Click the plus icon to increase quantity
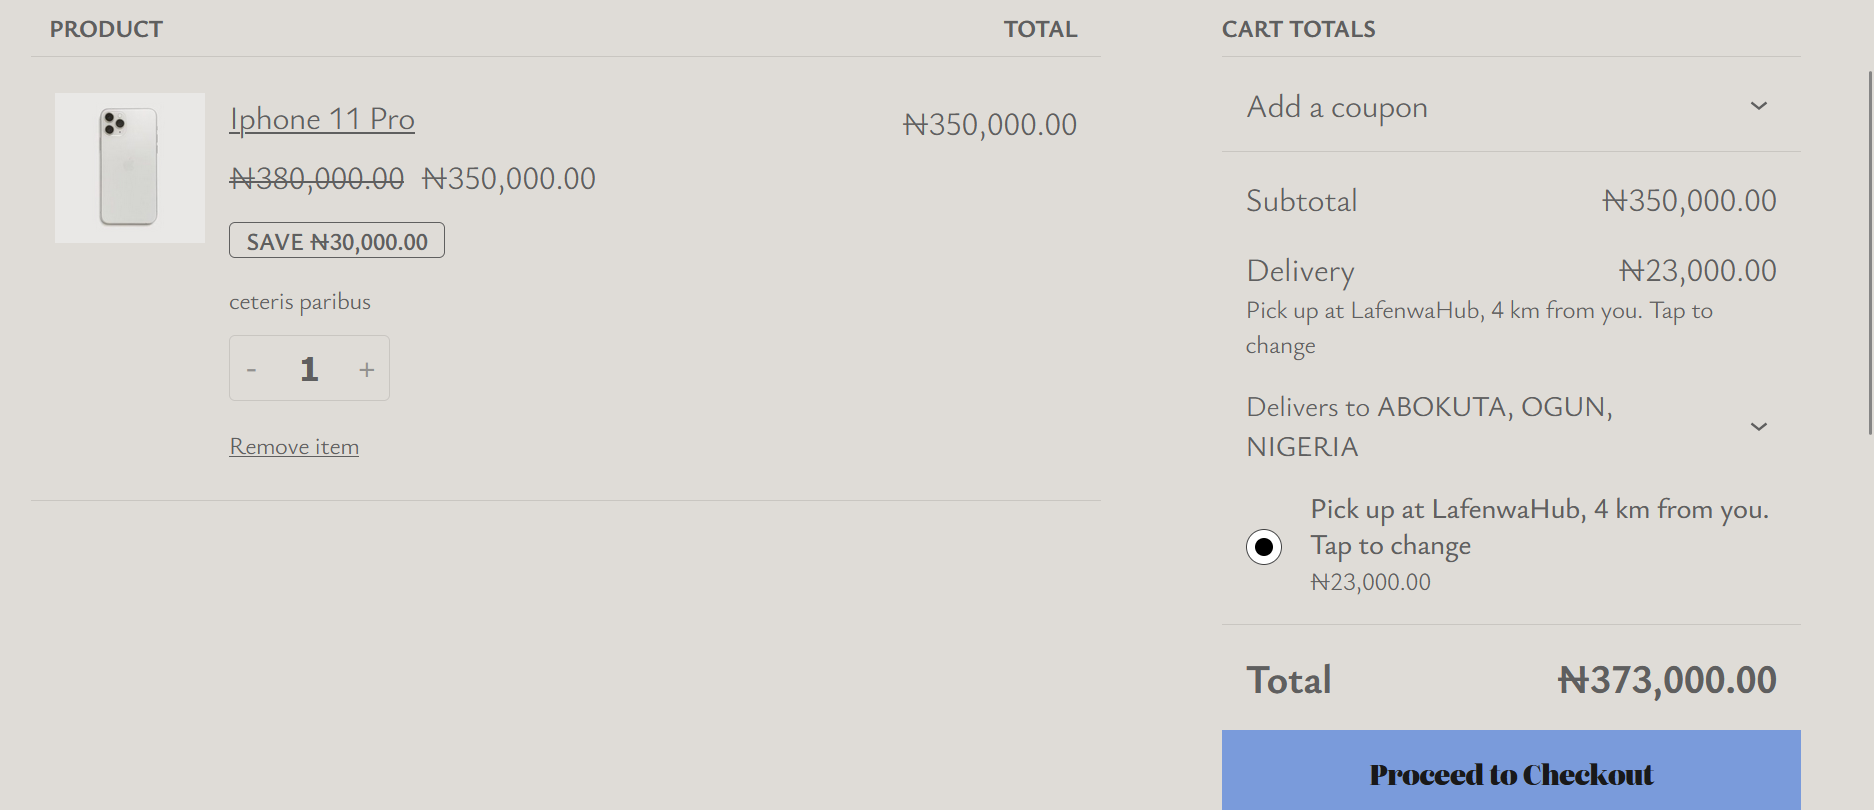Screen dimensions: 1874x810 tap(366, 368)
